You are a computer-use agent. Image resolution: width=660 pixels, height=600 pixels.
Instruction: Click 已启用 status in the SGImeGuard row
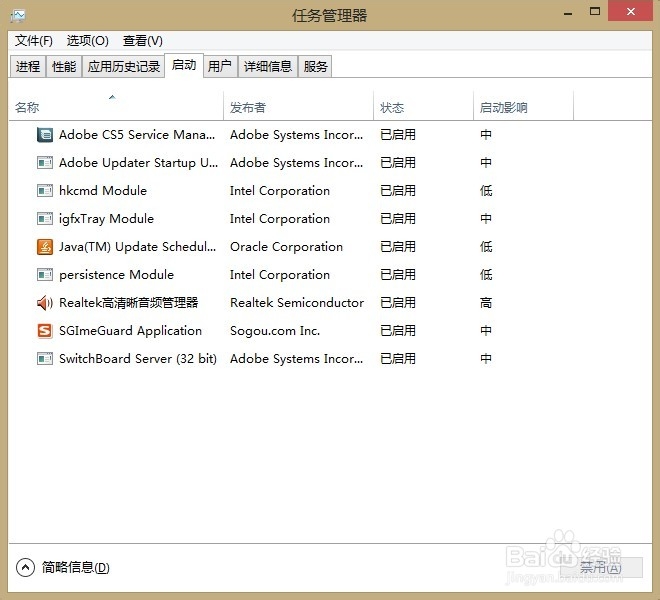[x=398, y=331]
